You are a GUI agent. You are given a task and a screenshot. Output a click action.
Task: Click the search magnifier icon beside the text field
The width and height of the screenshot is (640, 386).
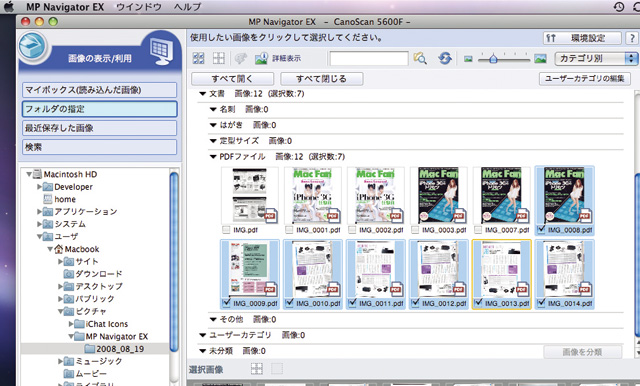pos(420,58)
